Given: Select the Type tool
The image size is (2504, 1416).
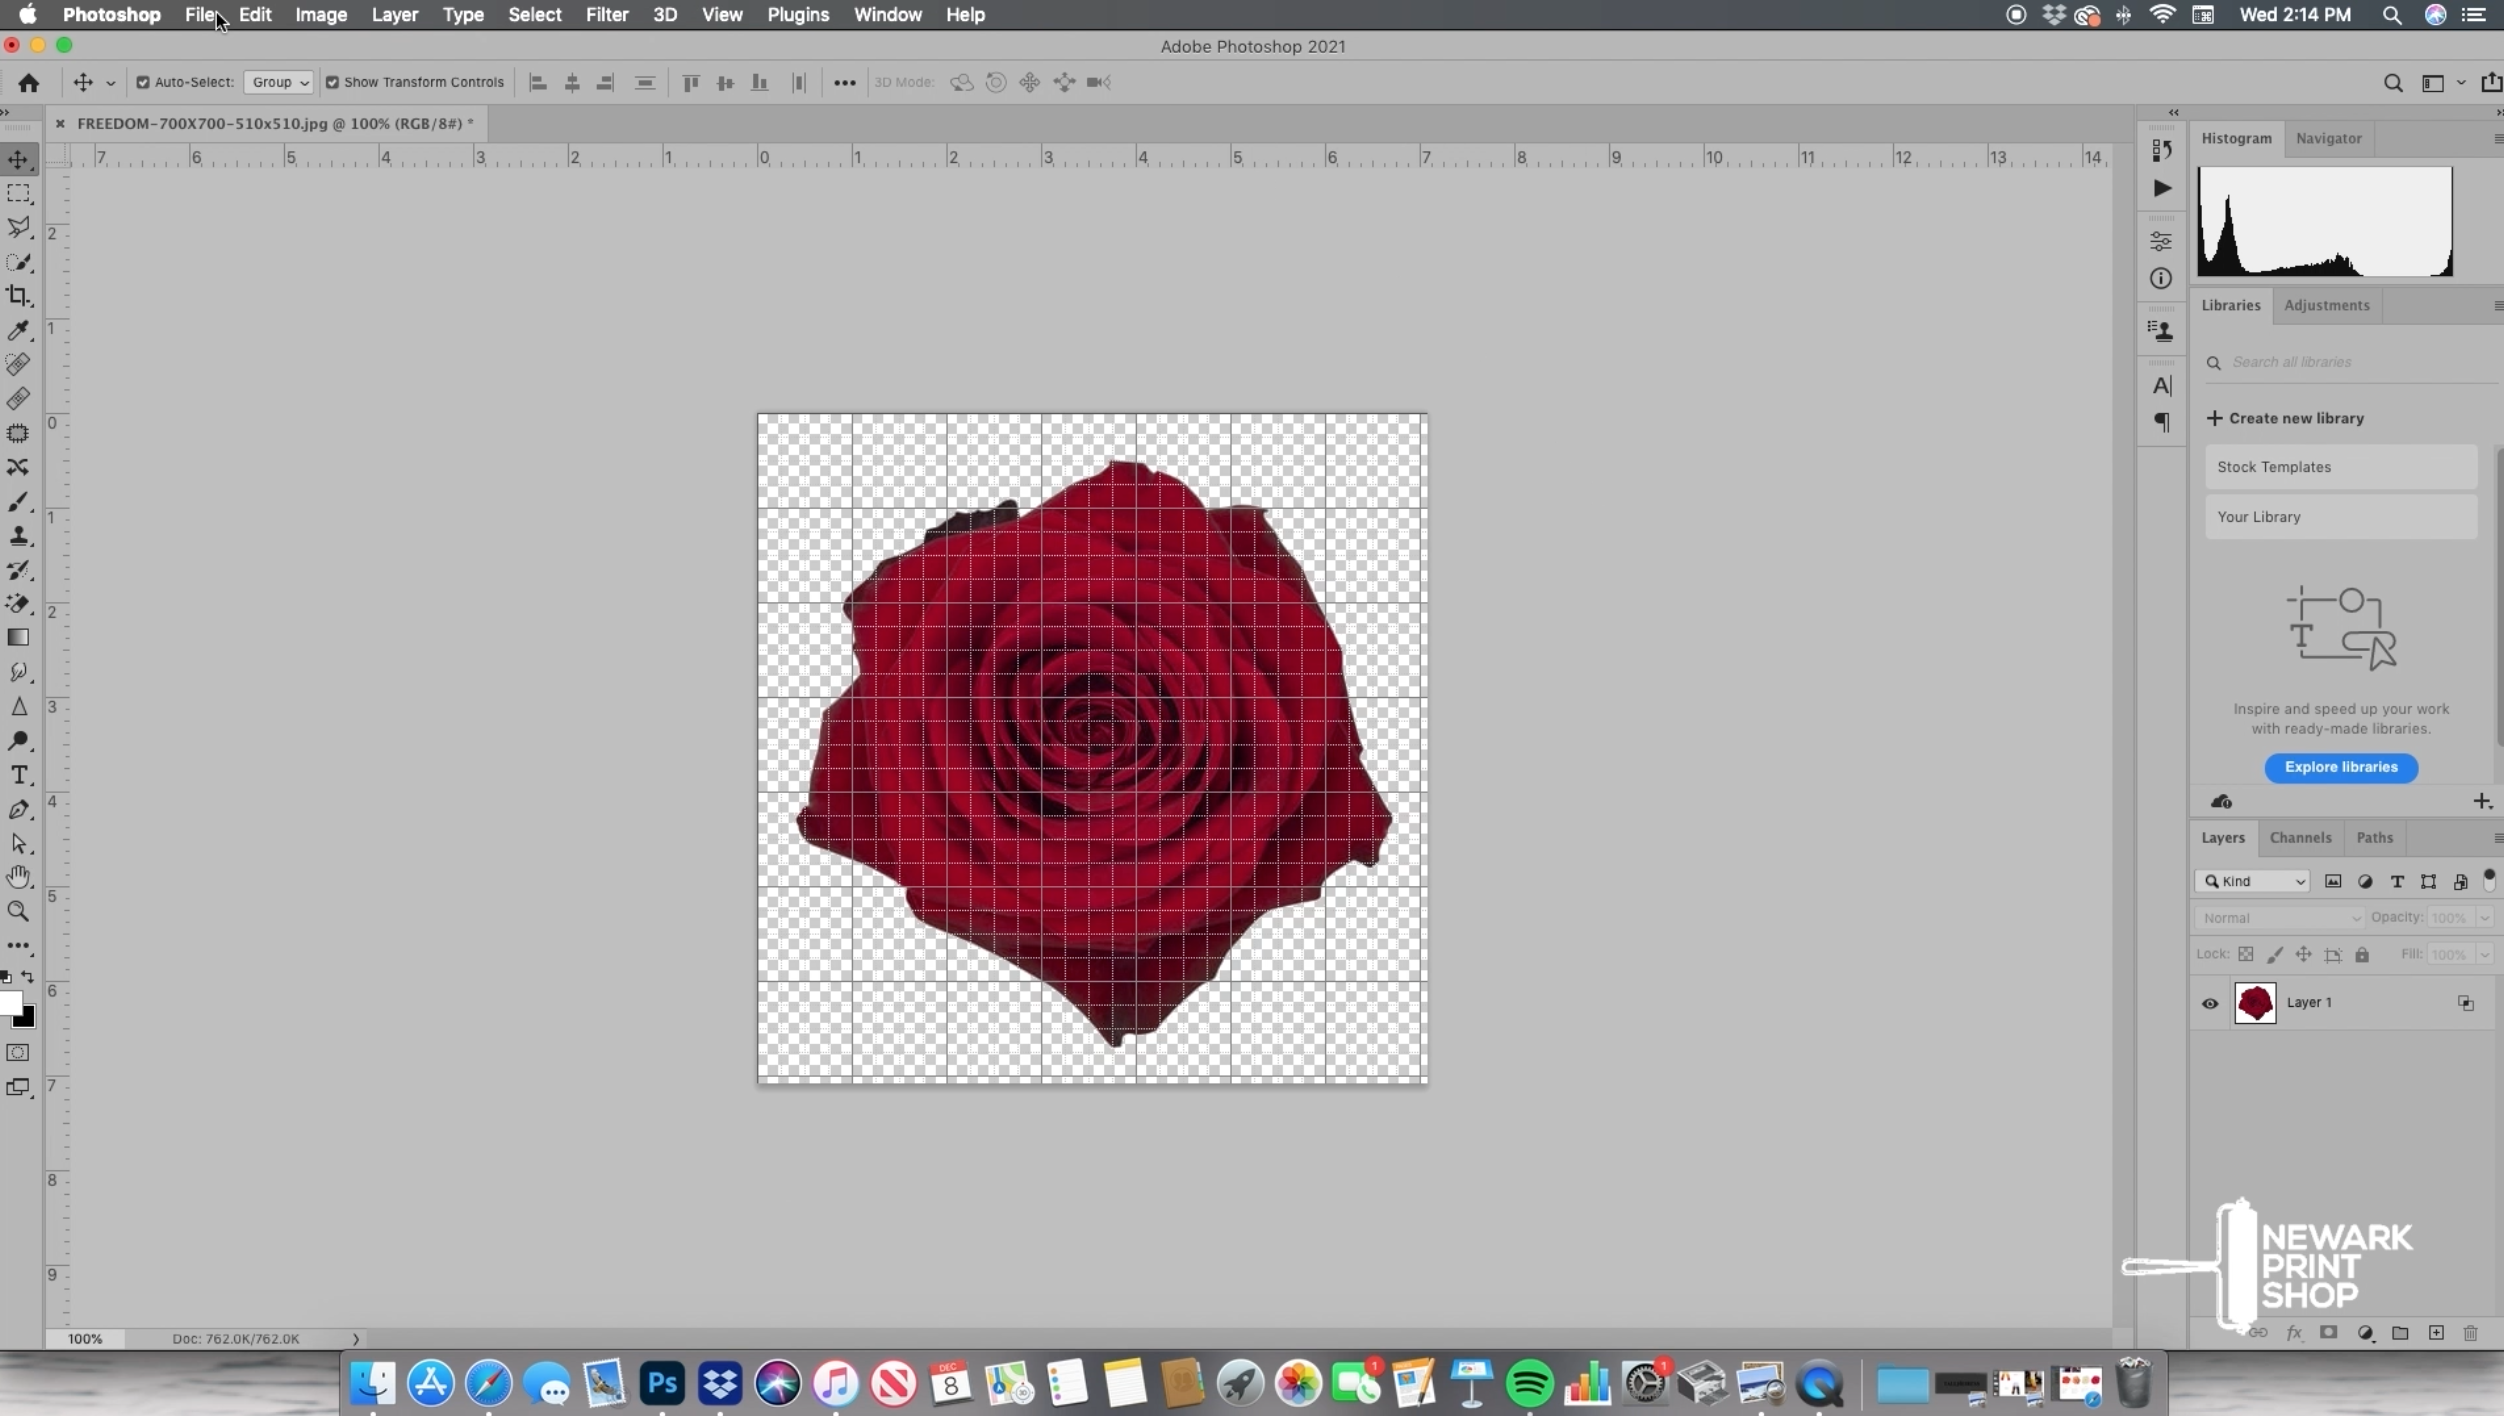Looking at the screenshot, I should (x=18, y=775).
